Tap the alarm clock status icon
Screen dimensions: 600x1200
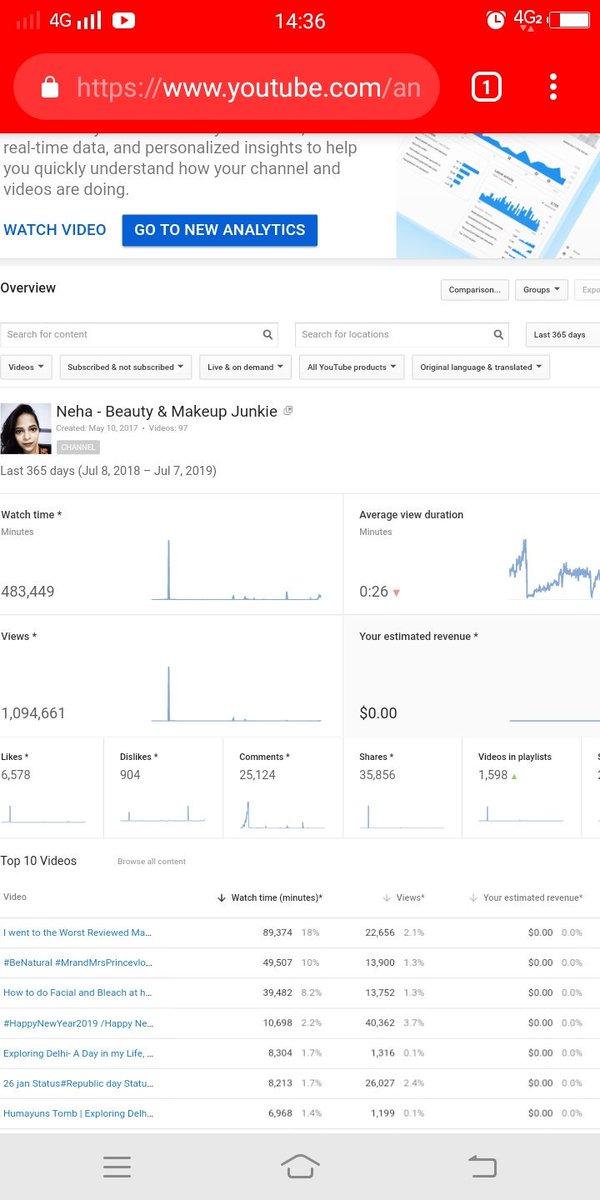495,19
